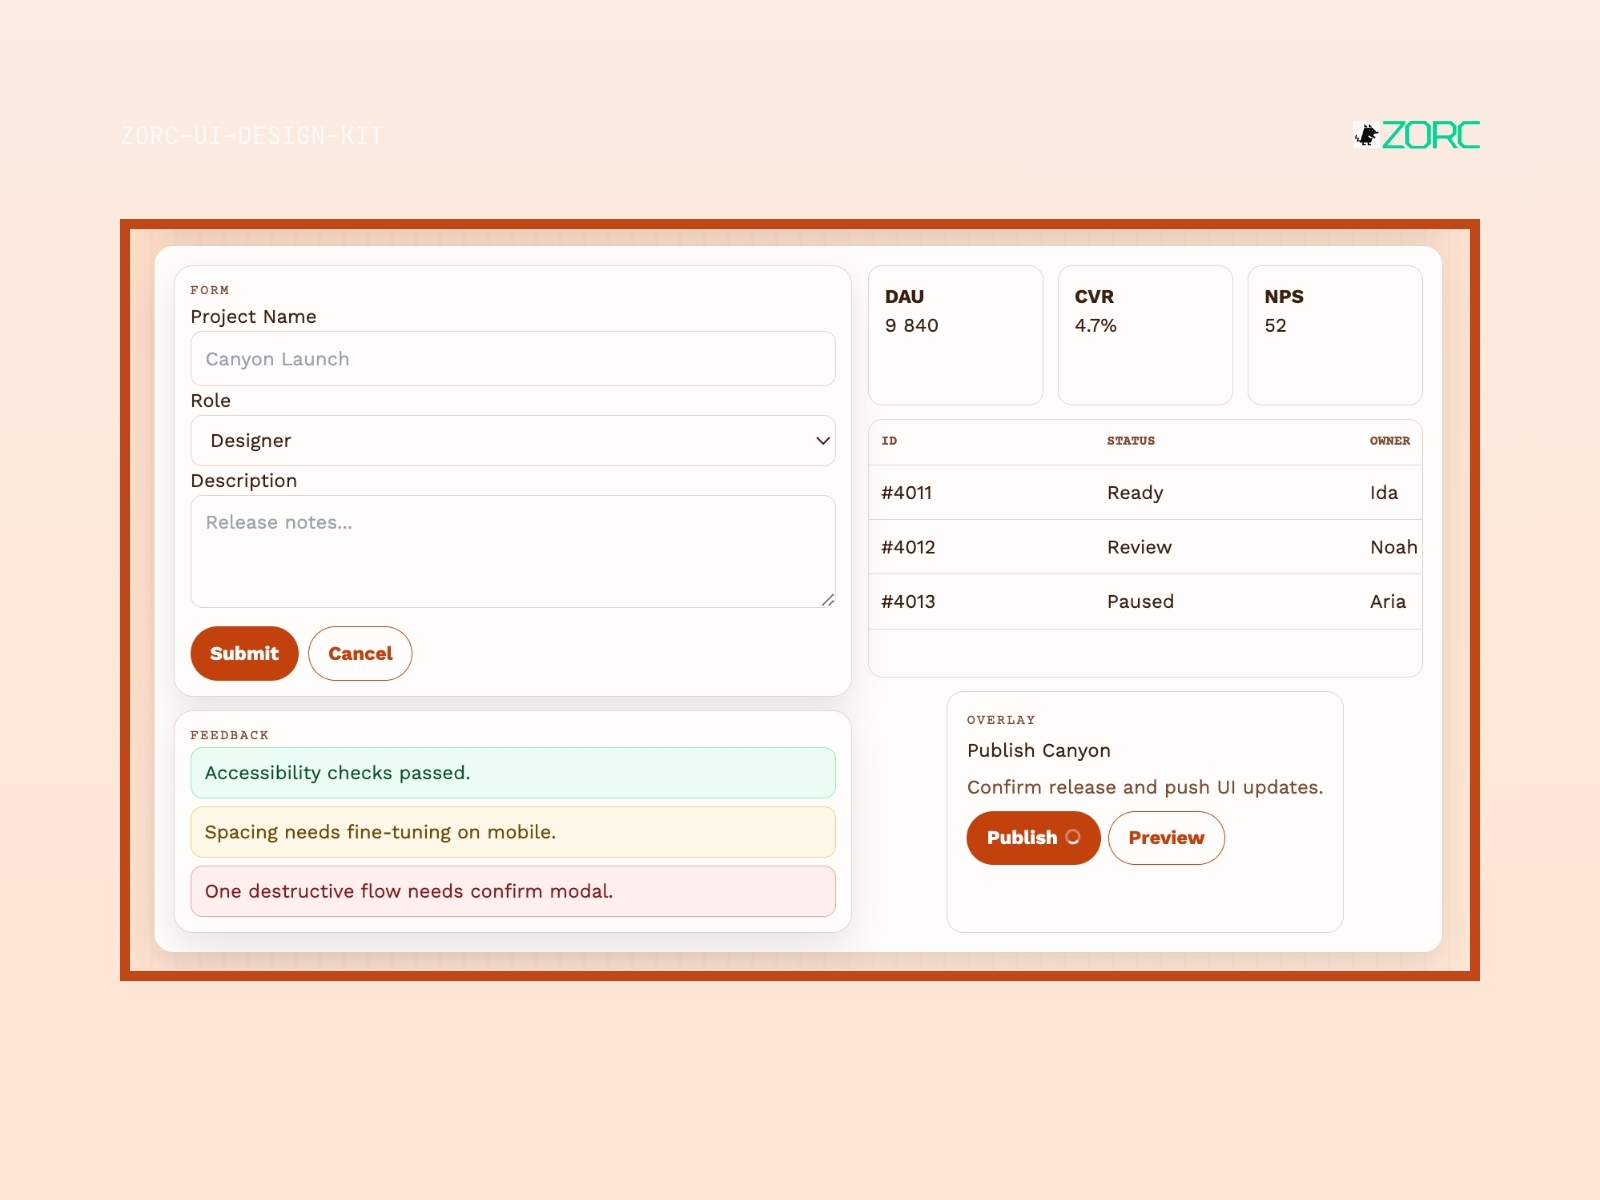1600x1200 pixels.
Task: Click the textarea resize handle icon
Action: click(x=828, y=600)
